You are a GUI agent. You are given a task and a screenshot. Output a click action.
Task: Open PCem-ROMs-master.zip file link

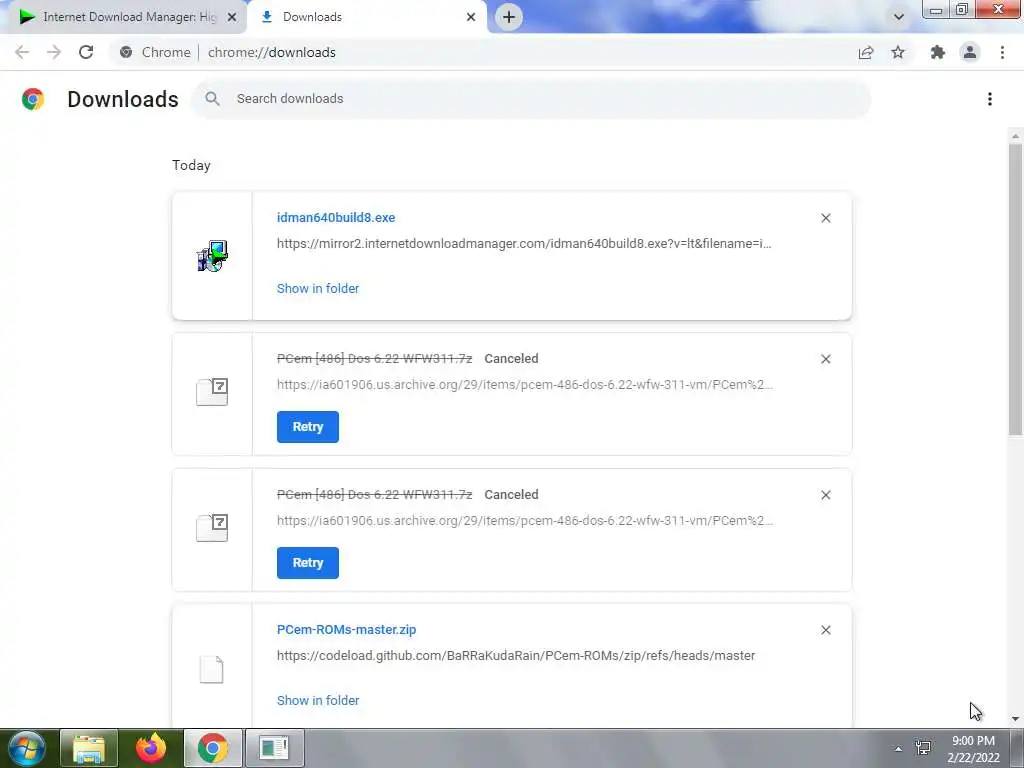pyautogui.click(x=346, y=630)
